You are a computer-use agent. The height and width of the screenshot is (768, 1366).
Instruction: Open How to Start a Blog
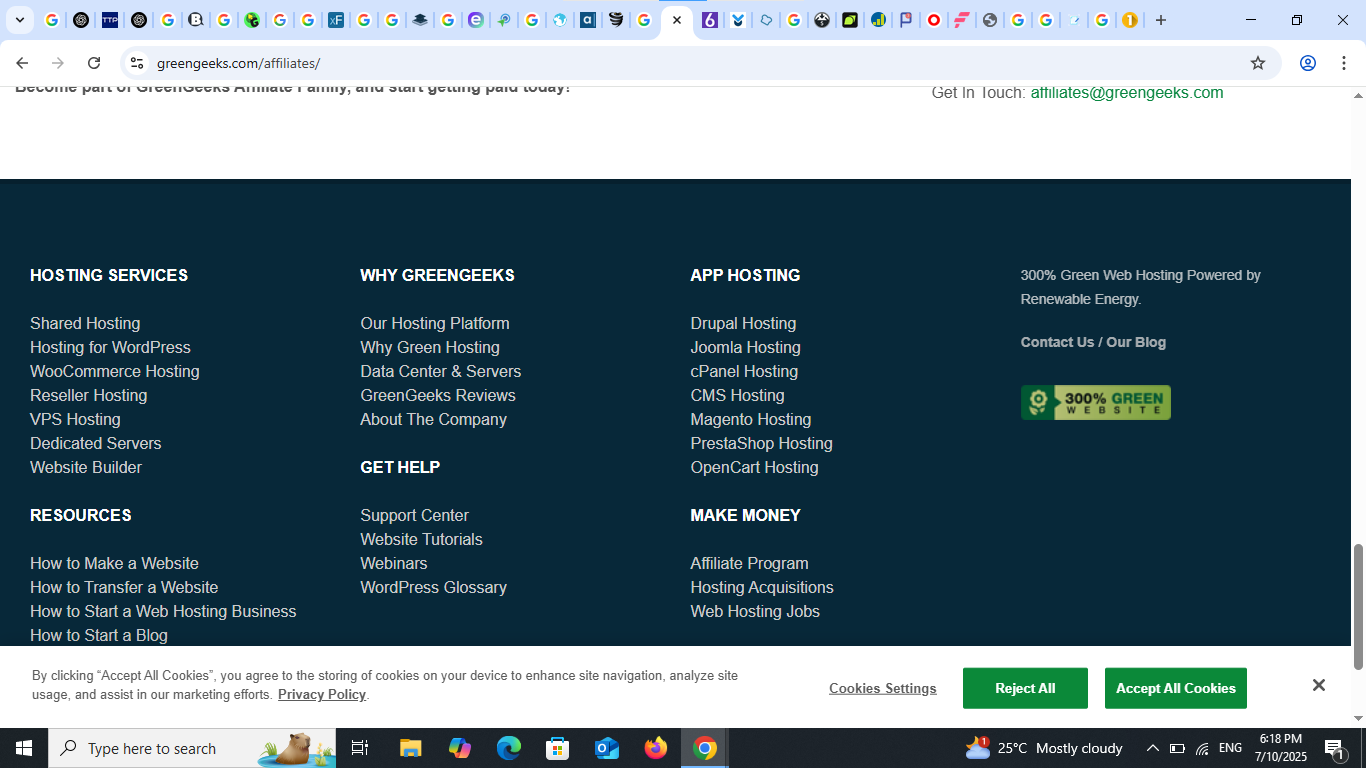point(99,635)
